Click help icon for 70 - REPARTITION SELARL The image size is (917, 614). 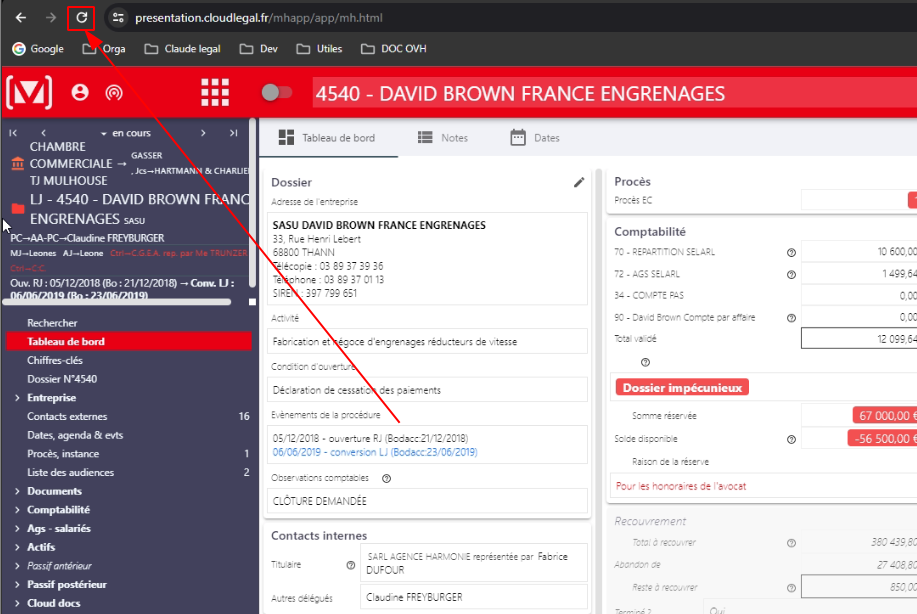[x=791, y=253]
